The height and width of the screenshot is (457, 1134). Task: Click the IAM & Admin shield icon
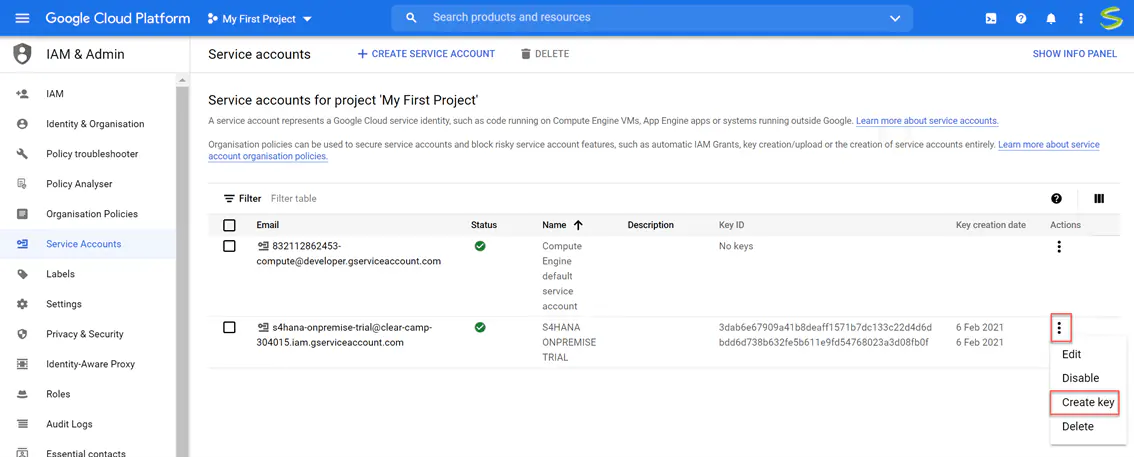[x=23, y=54]
